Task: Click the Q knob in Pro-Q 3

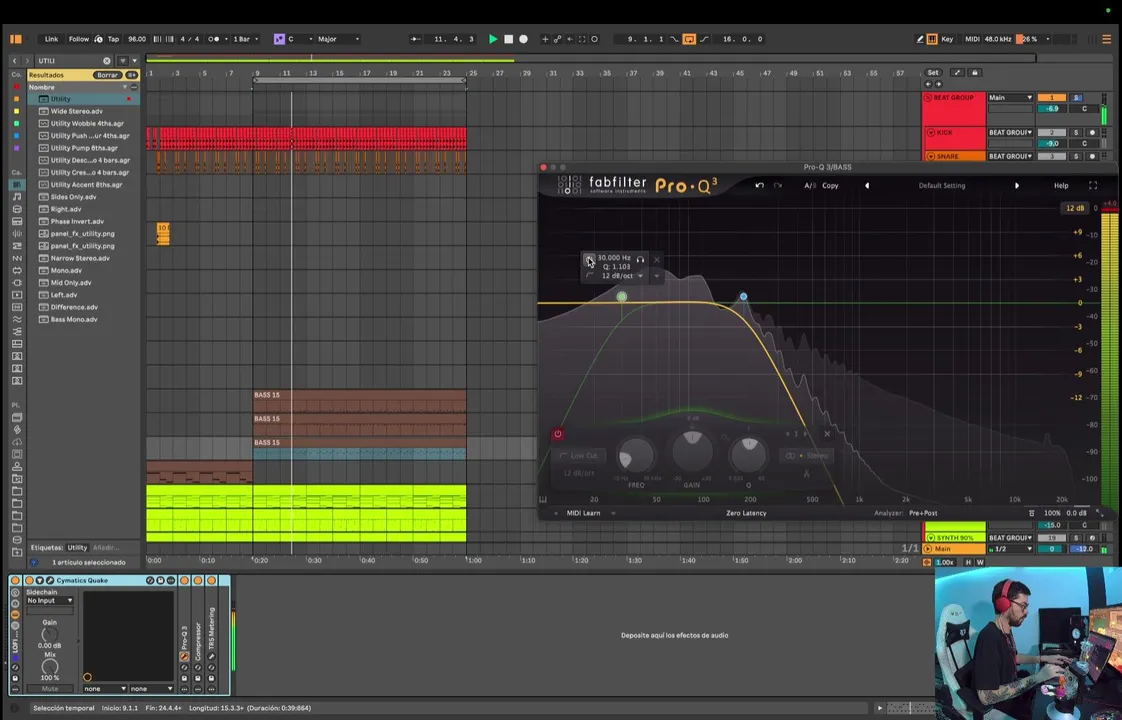Action: [x=748, y=455]
